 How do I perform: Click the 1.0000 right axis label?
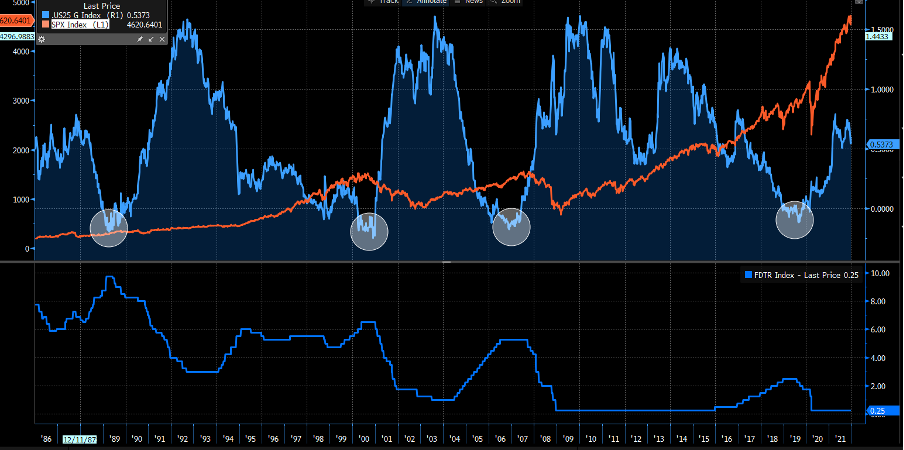point(880,89)
